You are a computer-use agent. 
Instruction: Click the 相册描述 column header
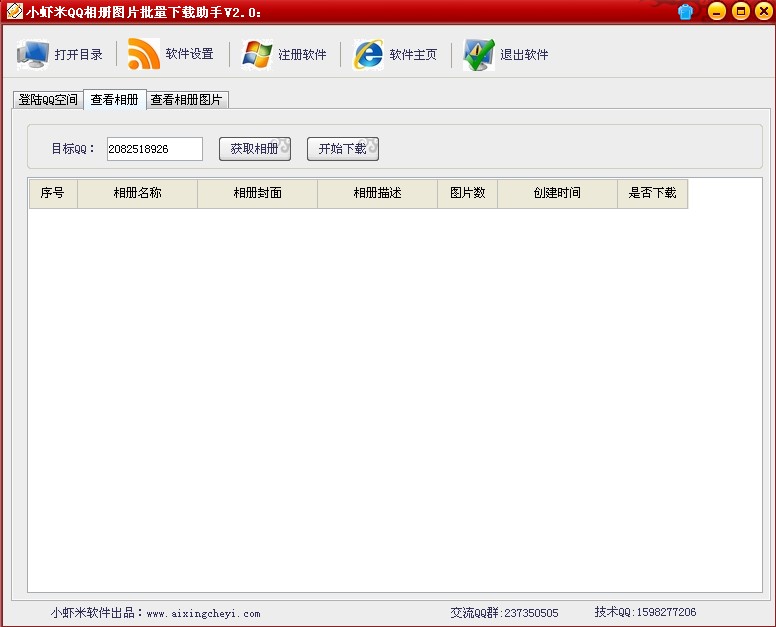click(378, 193)
